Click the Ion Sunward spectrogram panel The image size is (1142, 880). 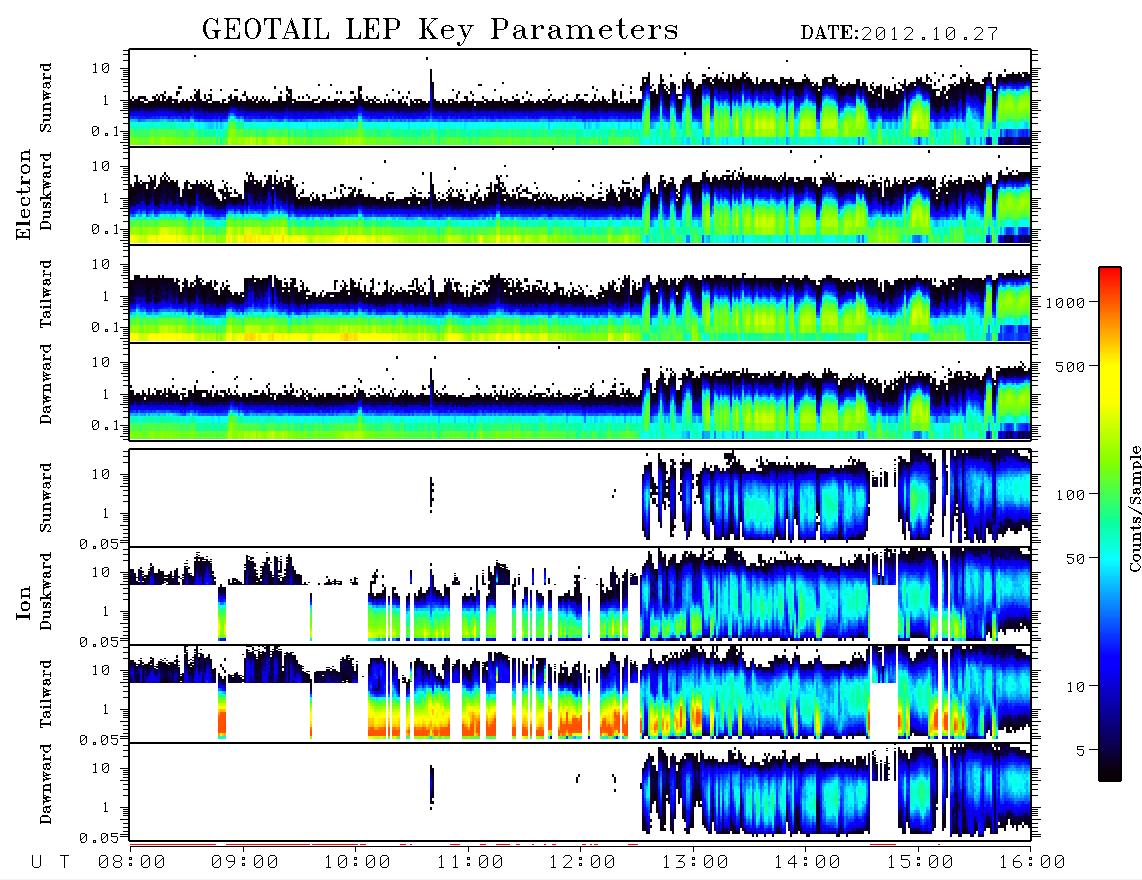(x=580, y=498)
